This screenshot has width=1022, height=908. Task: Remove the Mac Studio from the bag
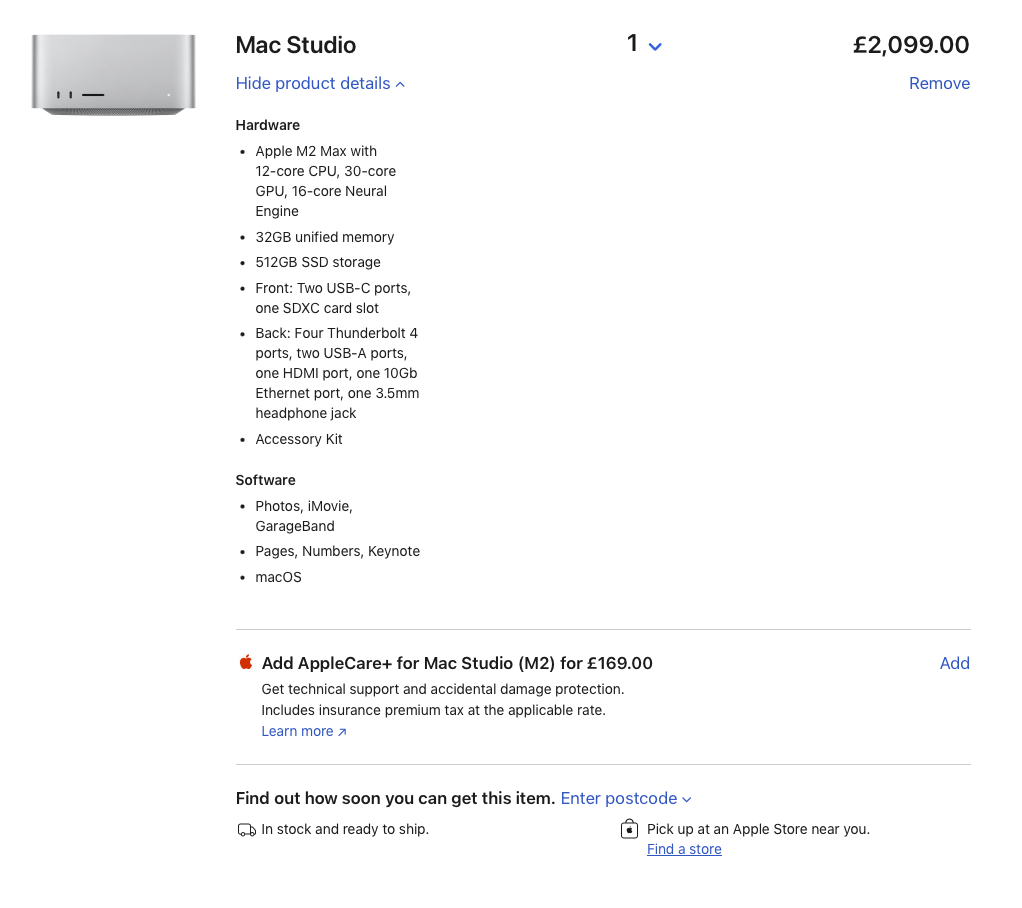click(938, 84)
